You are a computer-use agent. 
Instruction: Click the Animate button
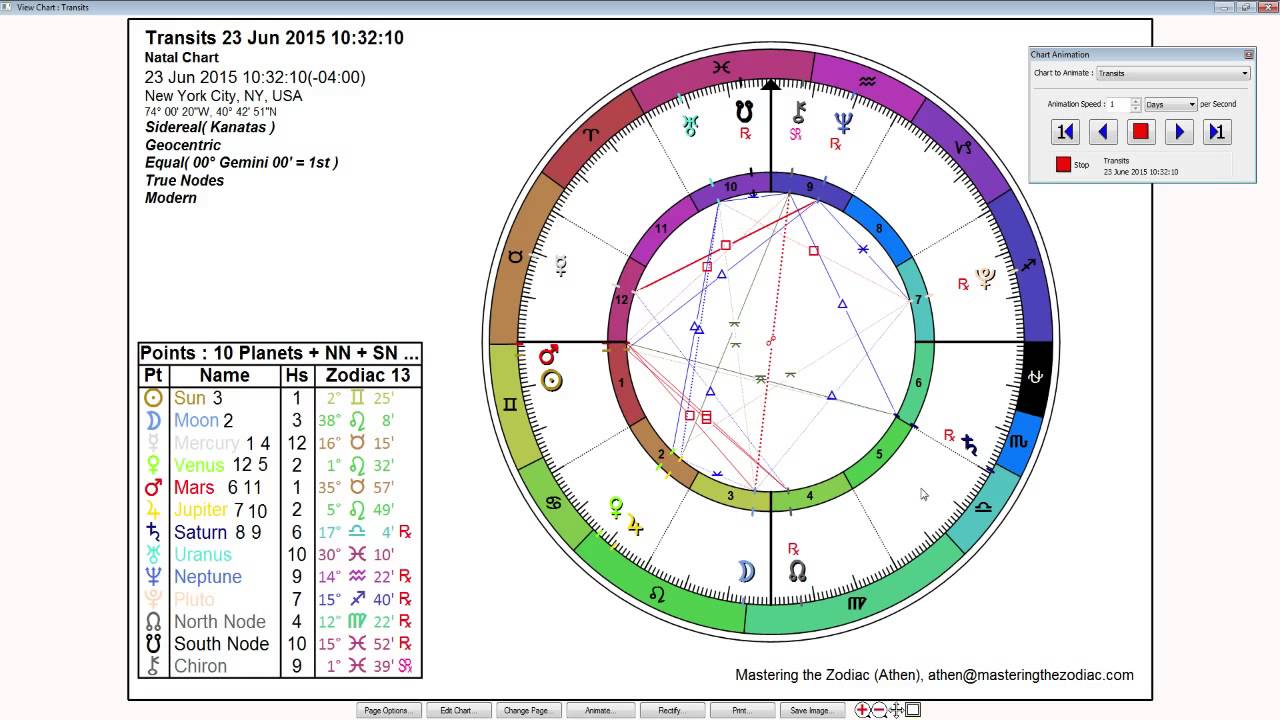[x=599, y=710]
